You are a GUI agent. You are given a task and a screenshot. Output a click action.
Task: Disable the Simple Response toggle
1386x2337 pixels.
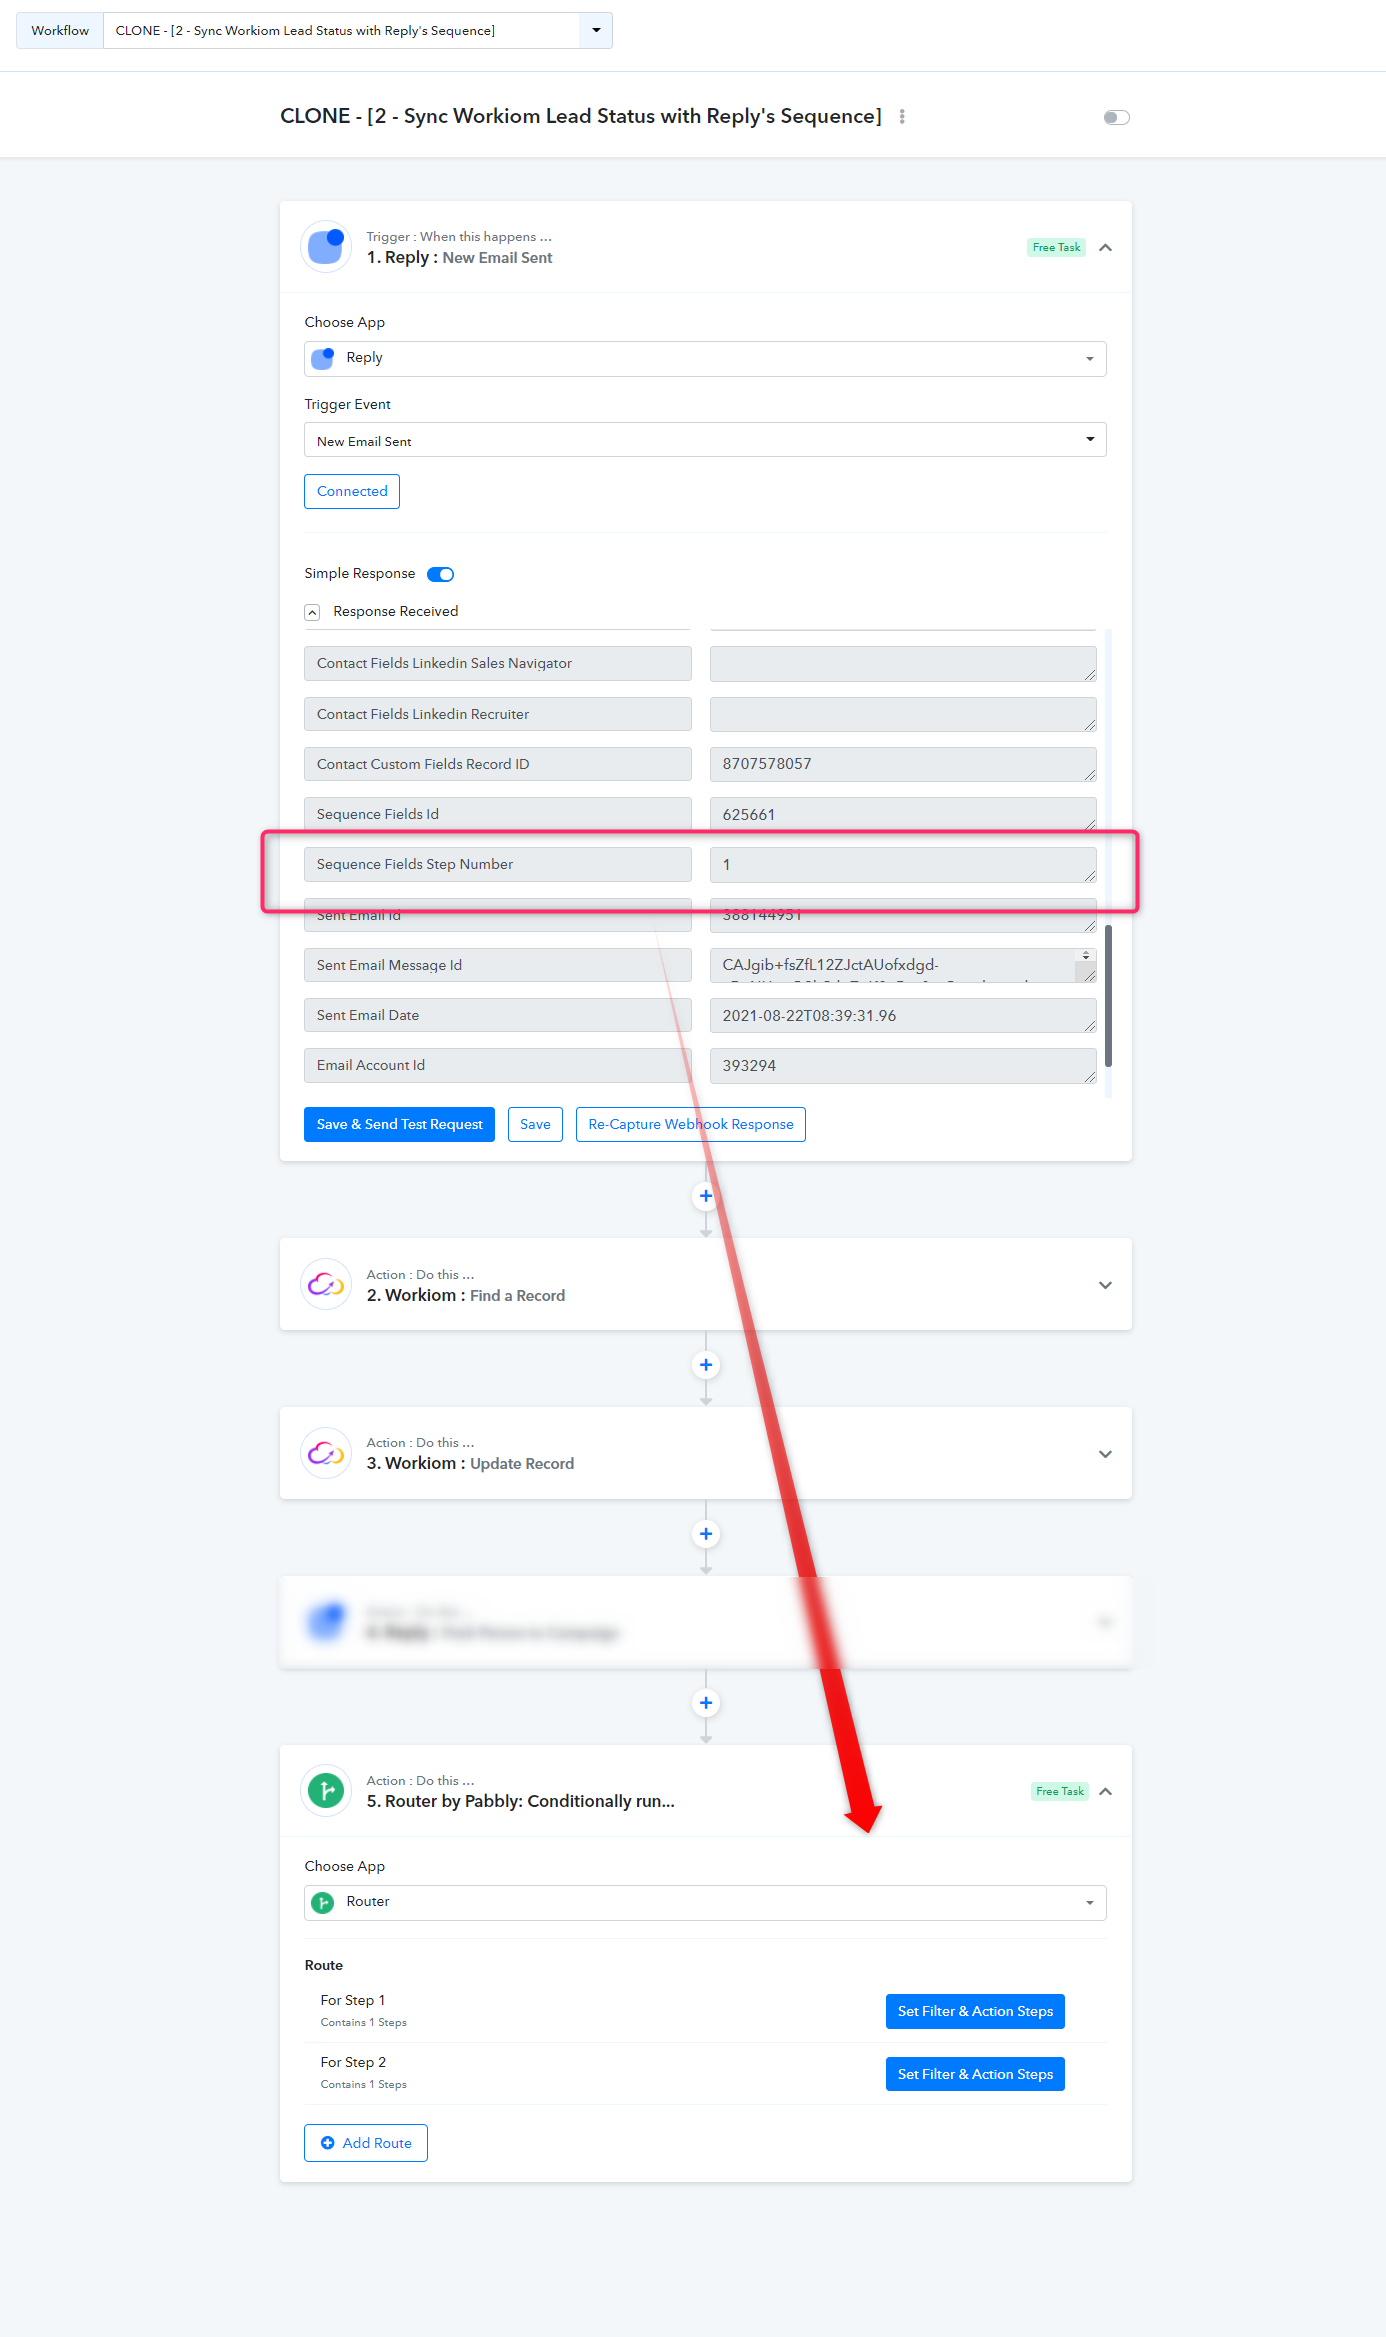click(440, 574)
